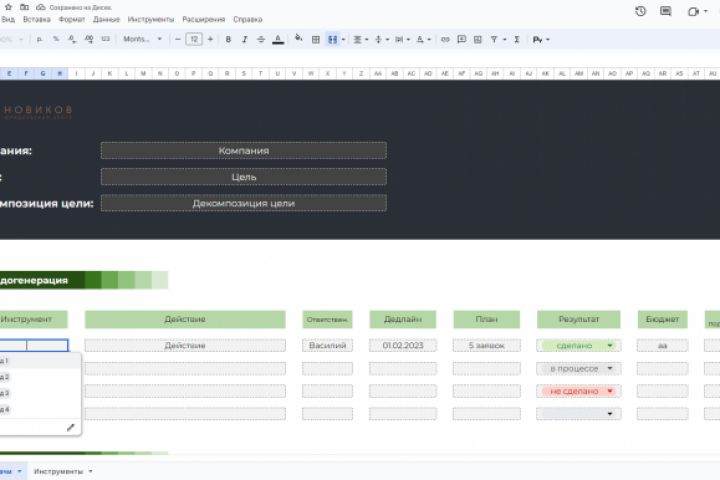The height and width of the screenshot is (480, 720).
Task: Click the Действие column header
Action: pyautogui.click(x=185, y=319)
